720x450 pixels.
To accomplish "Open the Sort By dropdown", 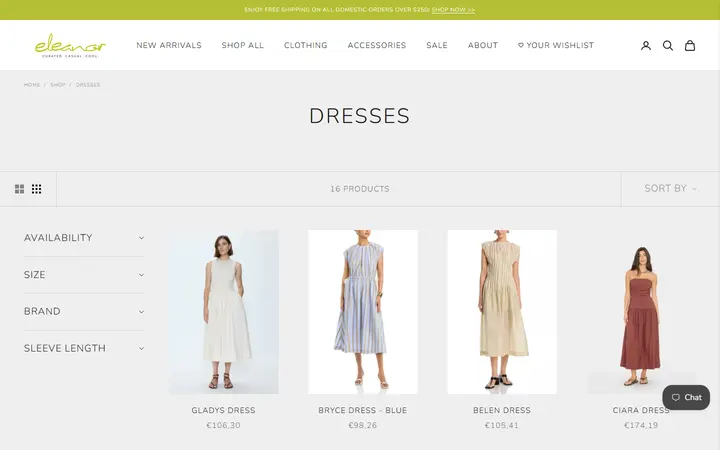I will point(670,189).
